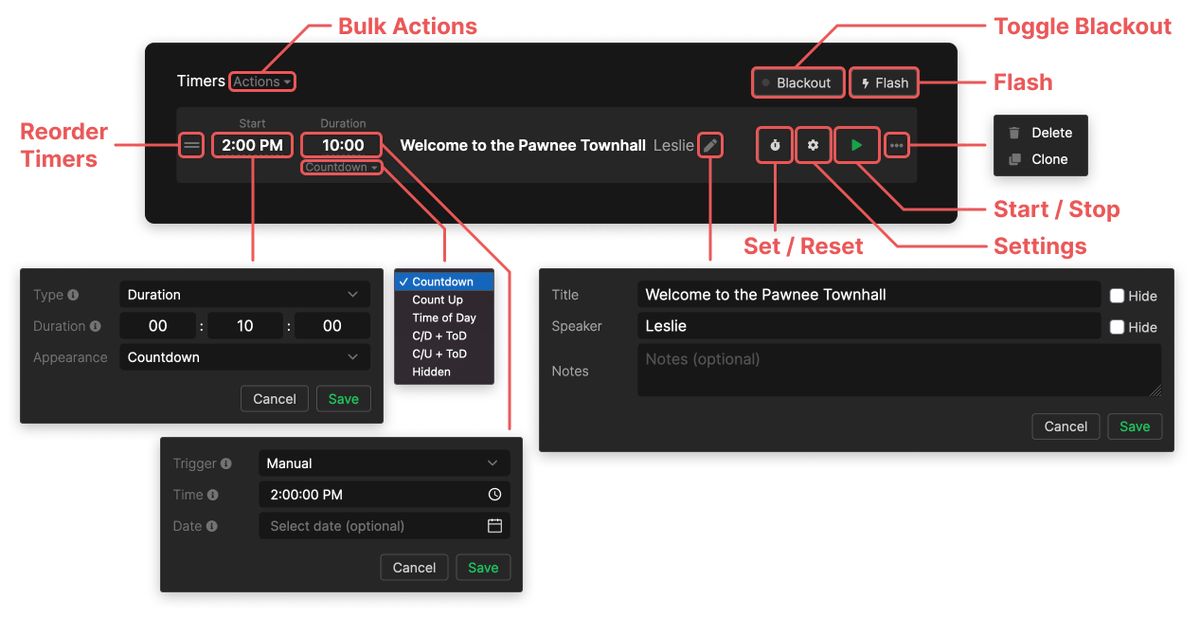Viewport: 1200px width, 617px height.
Task: Click the info icon next to Trigger
Action: point(226,464)
